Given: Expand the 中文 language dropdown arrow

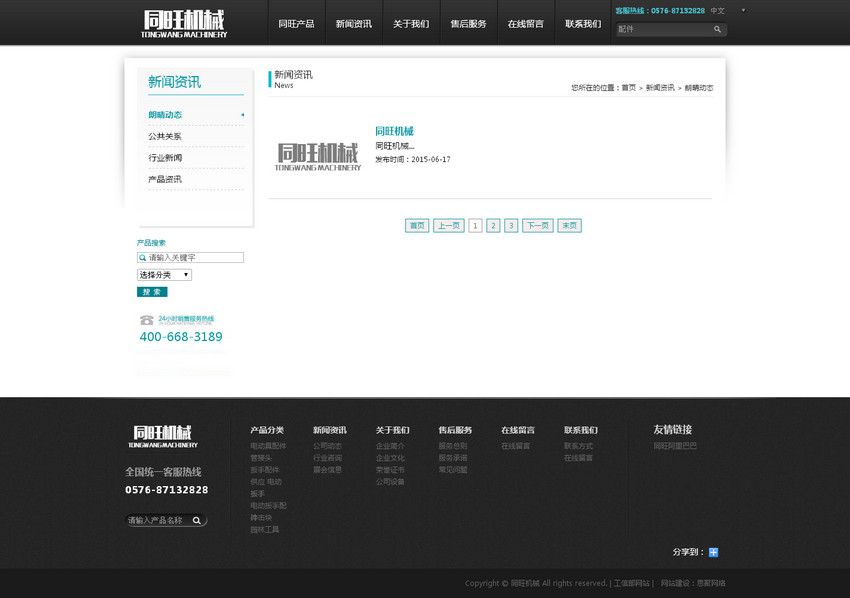Looking at the screenshot, I should point(743,10).
